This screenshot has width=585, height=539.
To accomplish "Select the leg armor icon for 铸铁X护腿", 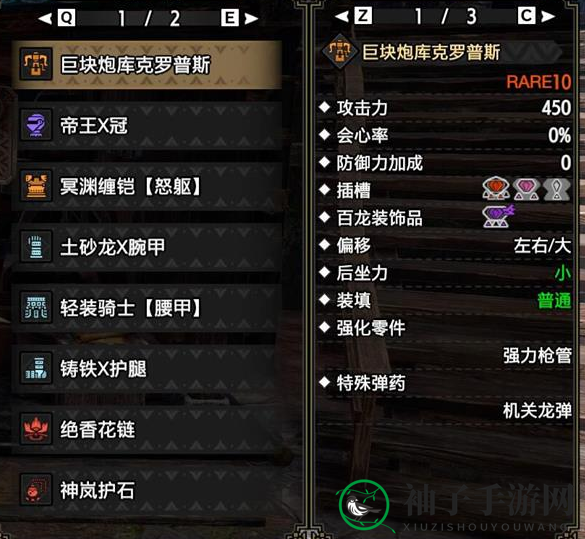I will coord(36,368).
